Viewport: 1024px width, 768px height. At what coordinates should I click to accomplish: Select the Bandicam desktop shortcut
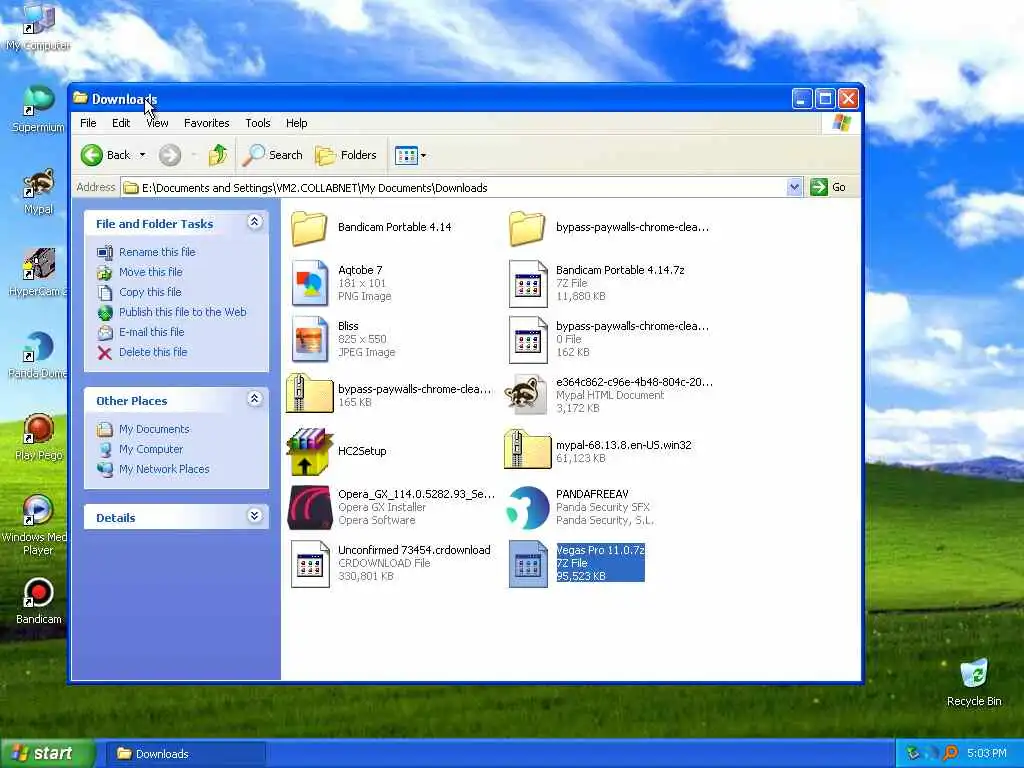39,601
